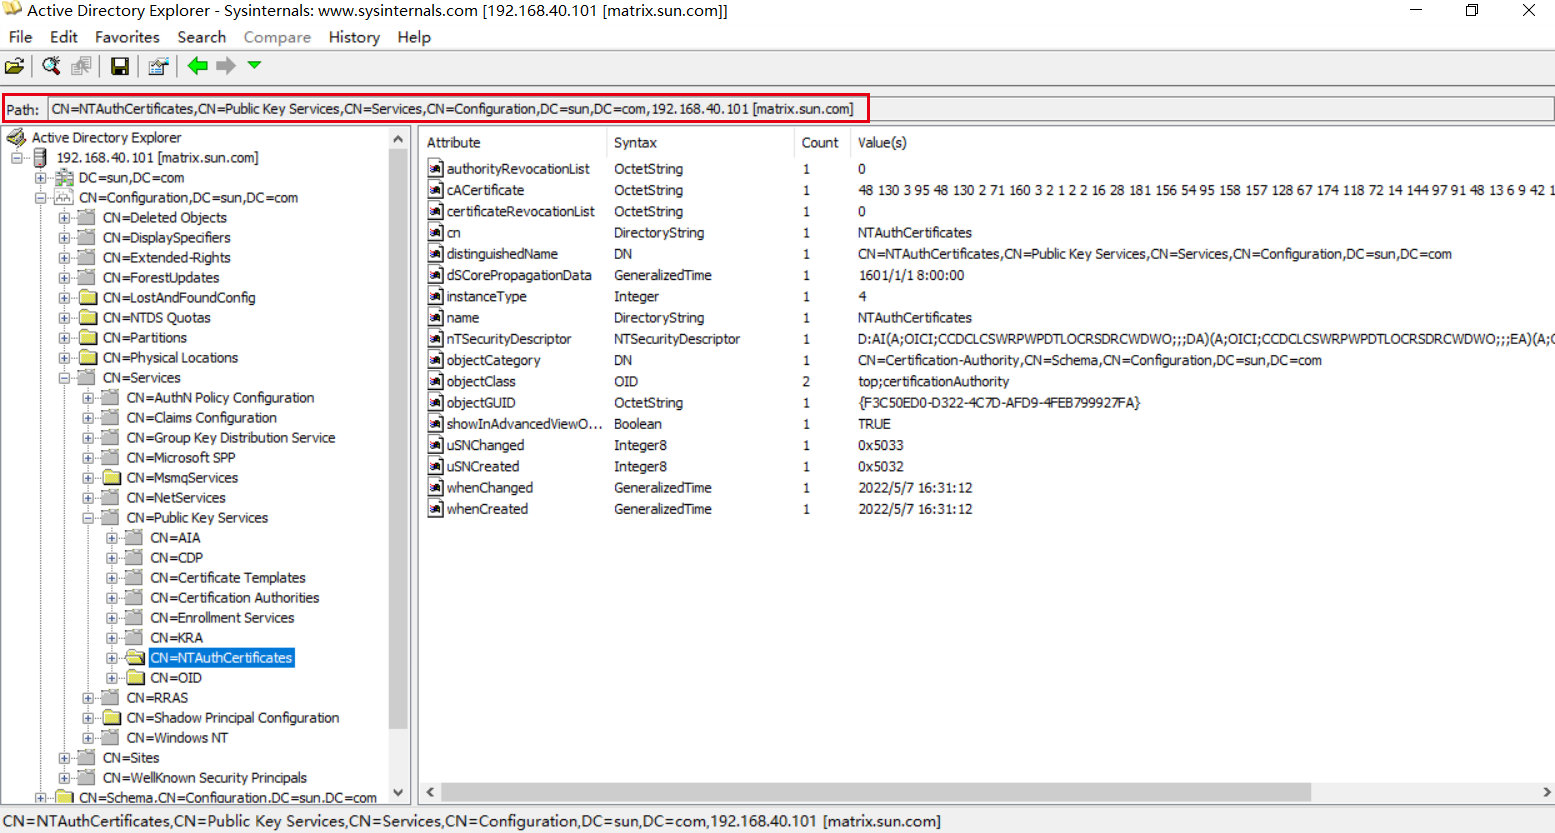Click the whenChanged value 2022/5/7 16:31:12
Screen dimensions: 1555x833
(x=915, y=488)
